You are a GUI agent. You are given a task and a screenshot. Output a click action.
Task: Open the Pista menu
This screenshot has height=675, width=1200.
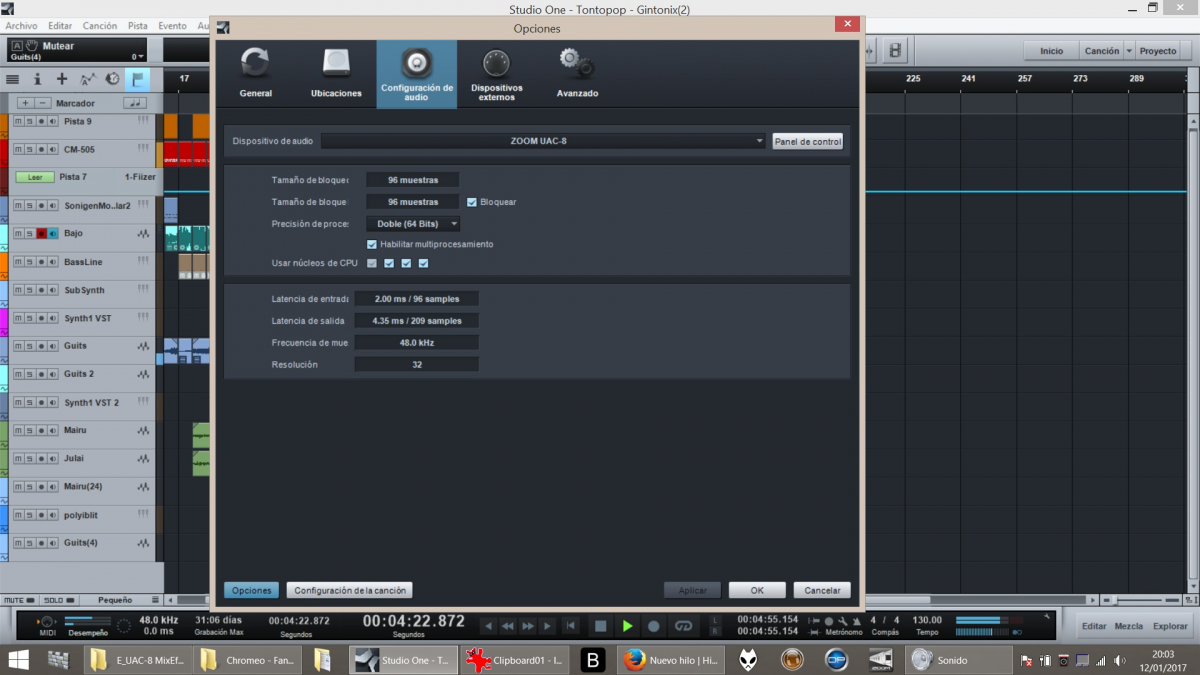(x=138, y=26)
